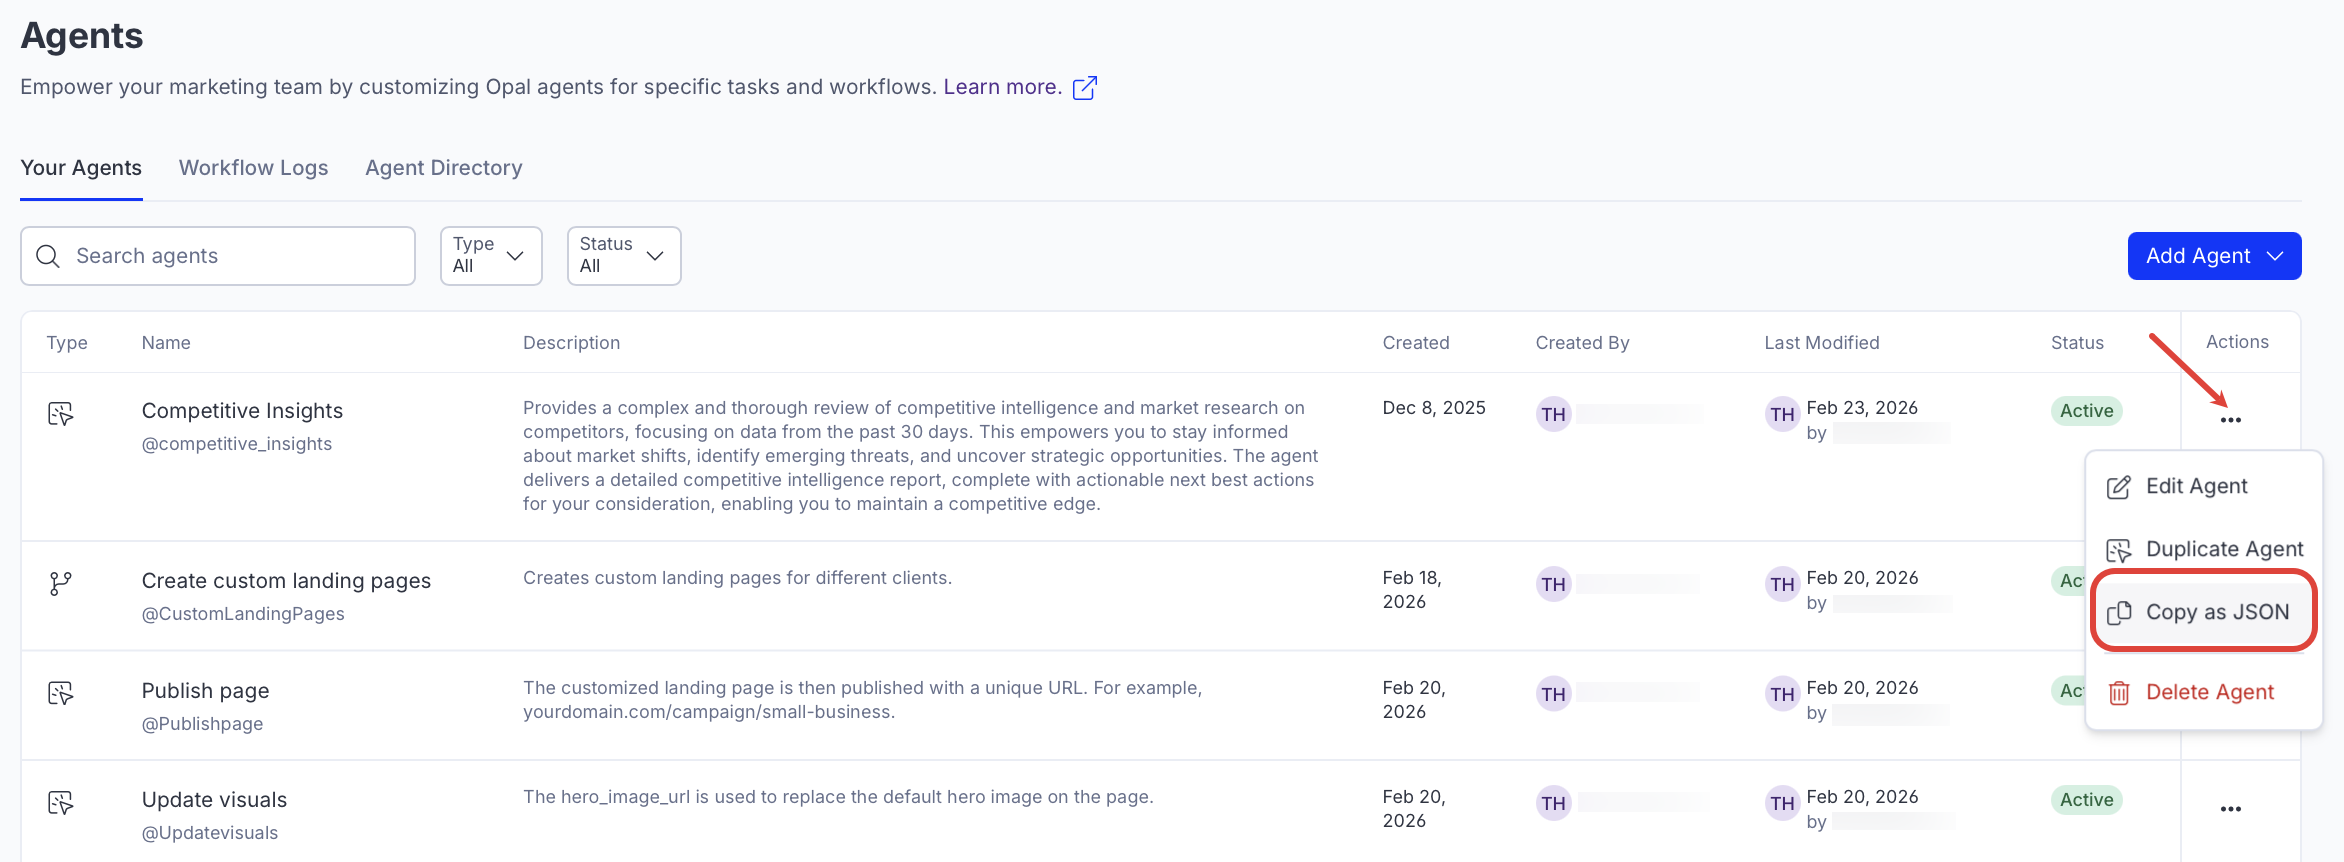Click the TH avatar in Competitive Insights Created By
This screenshot has height=862, width=2344.
(1553, 414)
